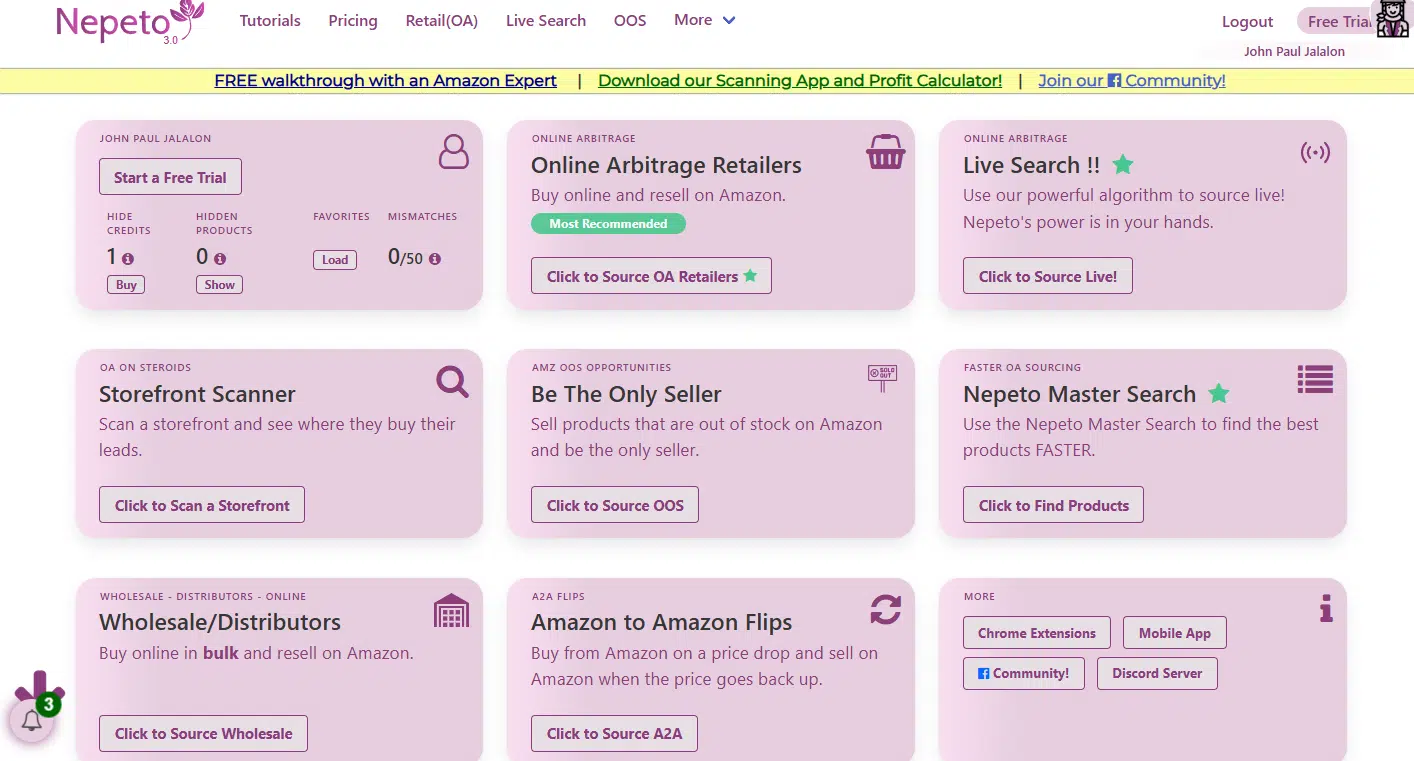Viewport: 1414px width, 761px height.
Task: Click the info icon next to Hidden Products value
Action: click(x=220, y=258)
